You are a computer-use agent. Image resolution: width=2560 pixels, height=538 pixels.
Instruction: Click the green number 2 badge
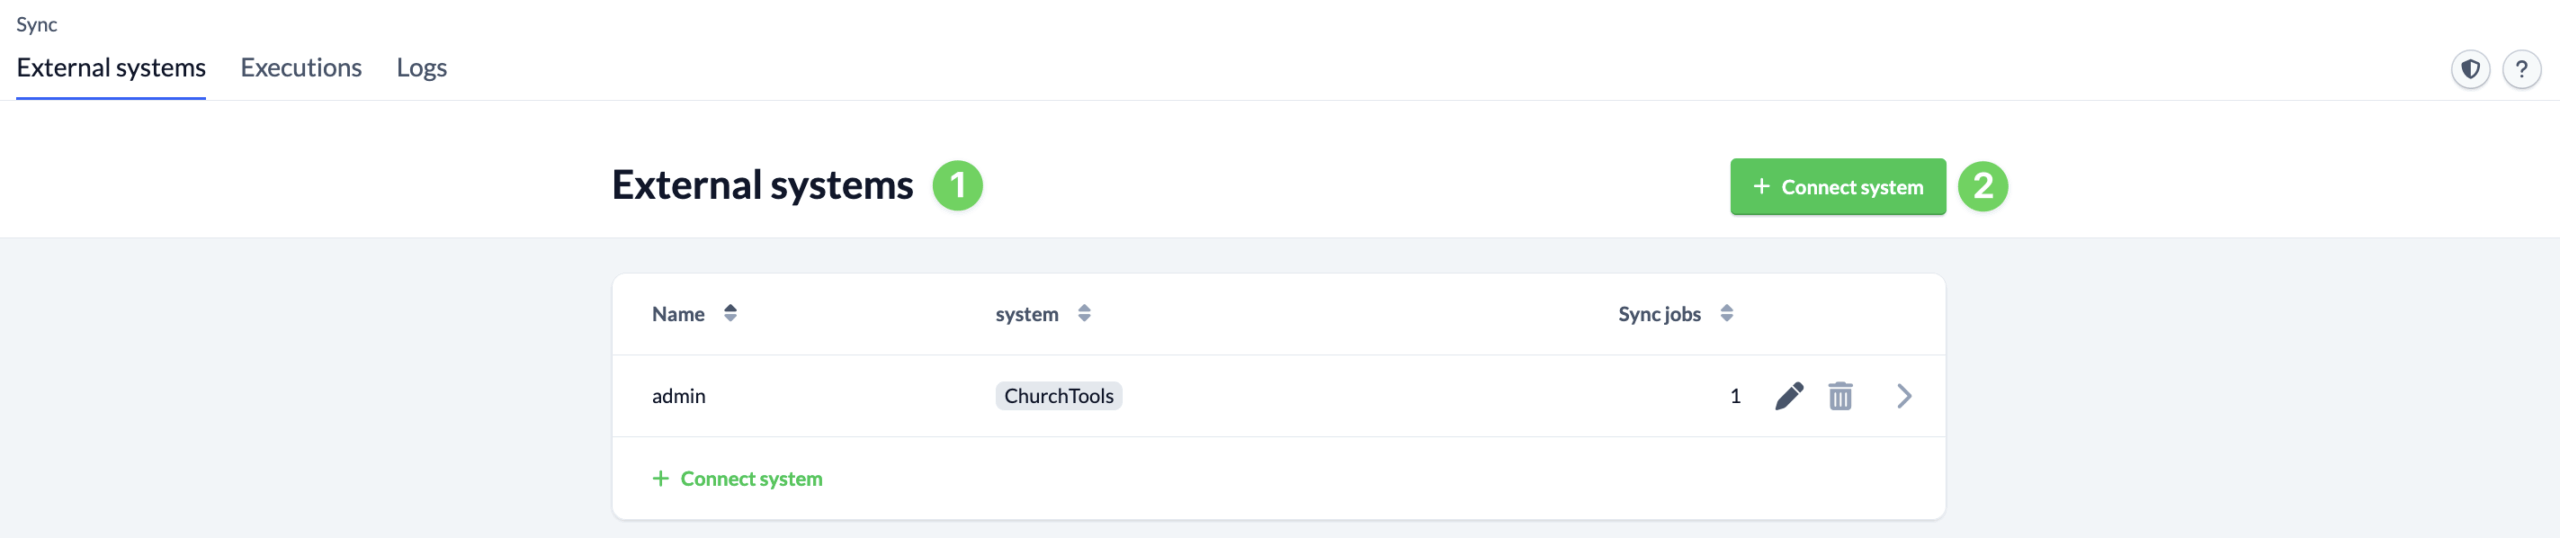click(1982, 186)
